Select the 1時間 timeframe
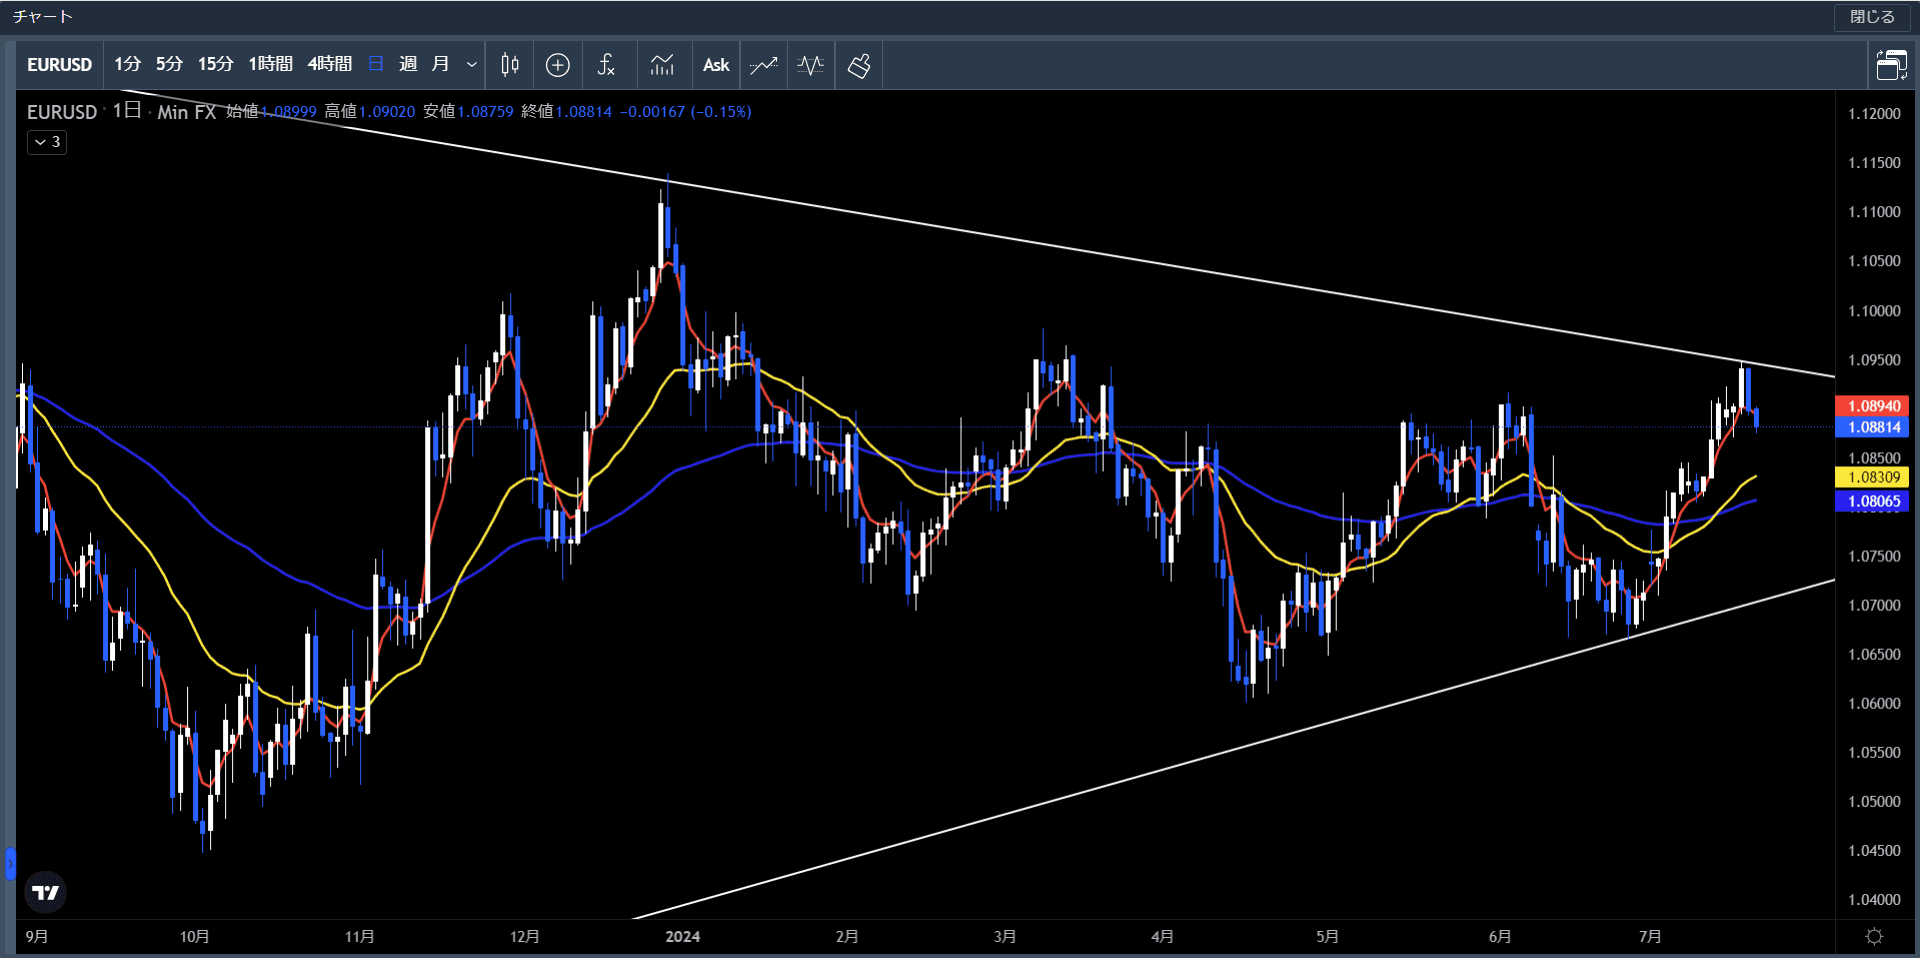This screenshot has width=1920, height=958. click(x=270, y=64)
